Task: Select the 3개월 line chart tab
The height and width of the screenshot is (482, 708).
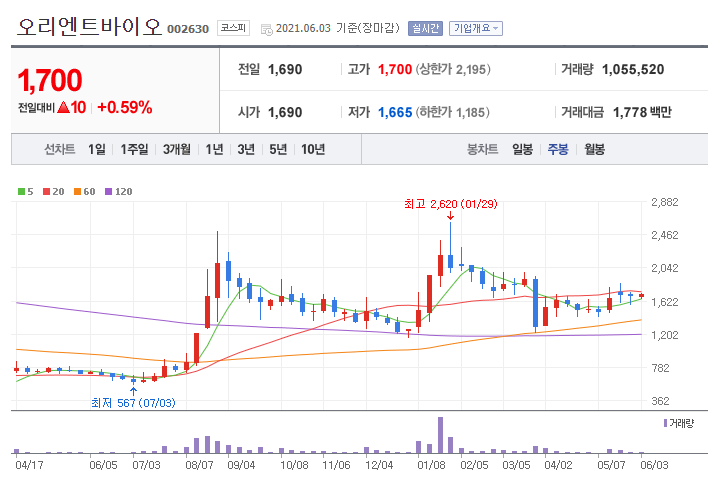Action: click(x=177, y=149)
